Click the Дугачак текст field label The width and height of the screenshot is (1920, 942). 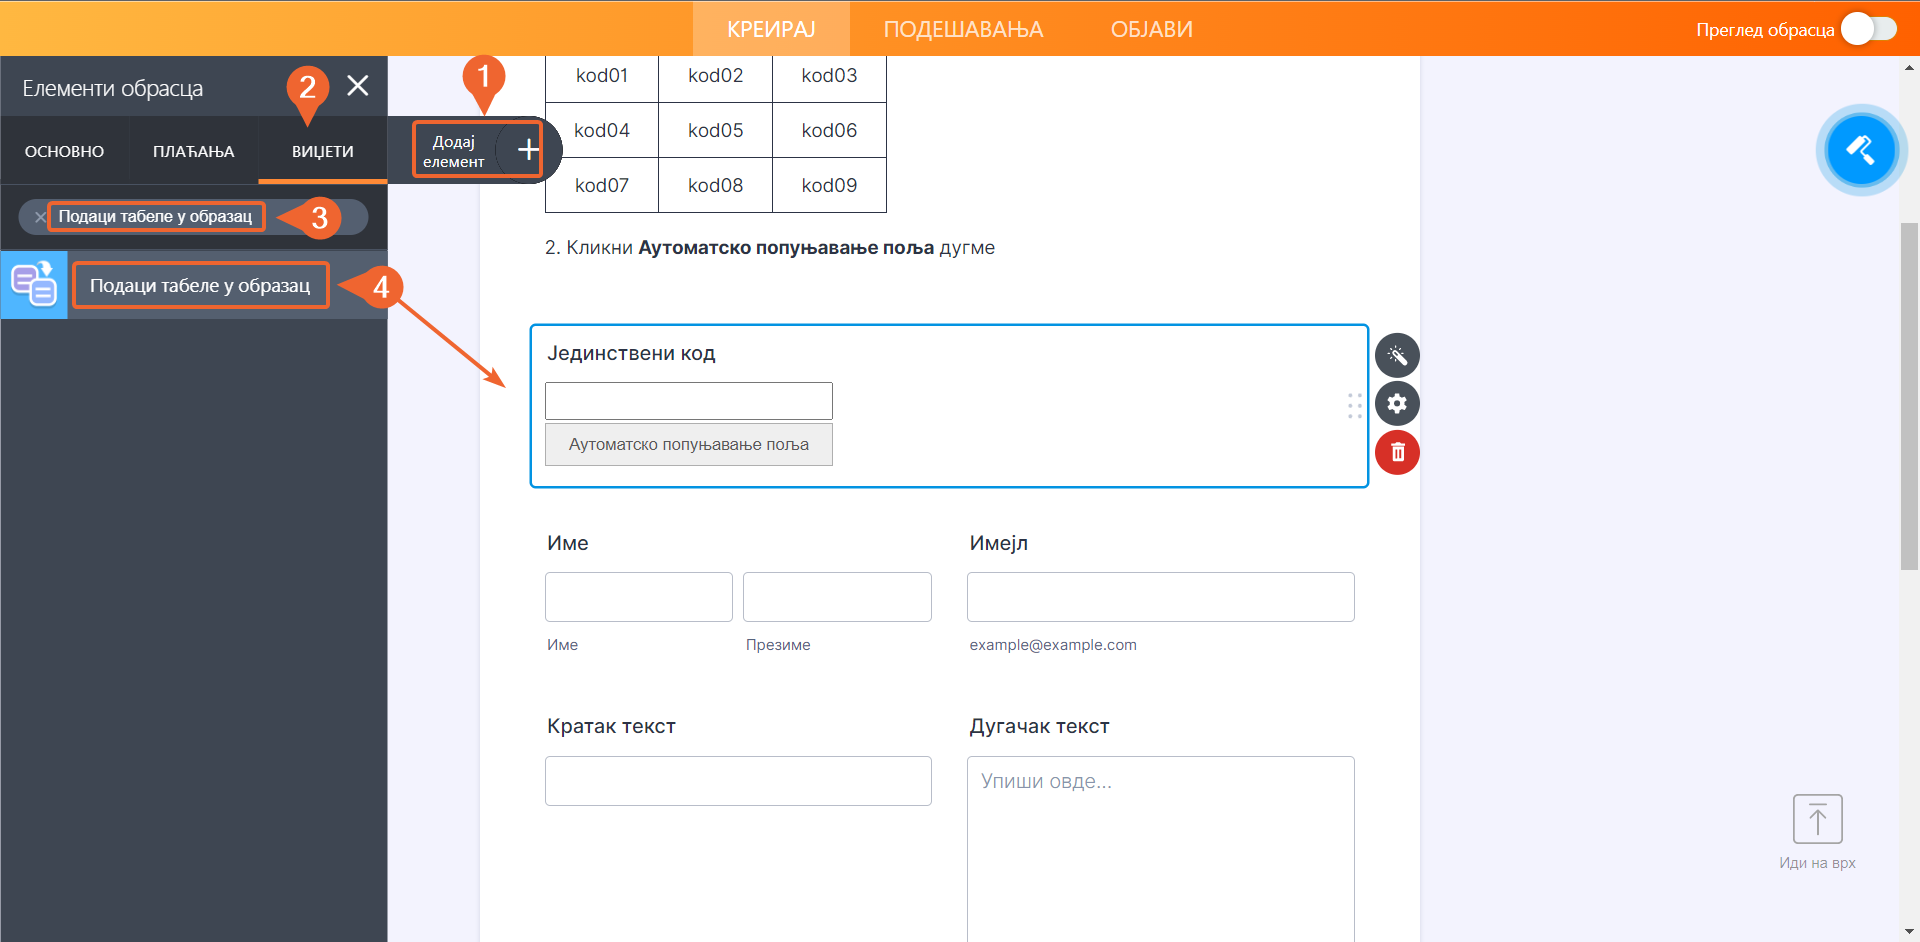pyautogui.click(x=1039, y=726)
